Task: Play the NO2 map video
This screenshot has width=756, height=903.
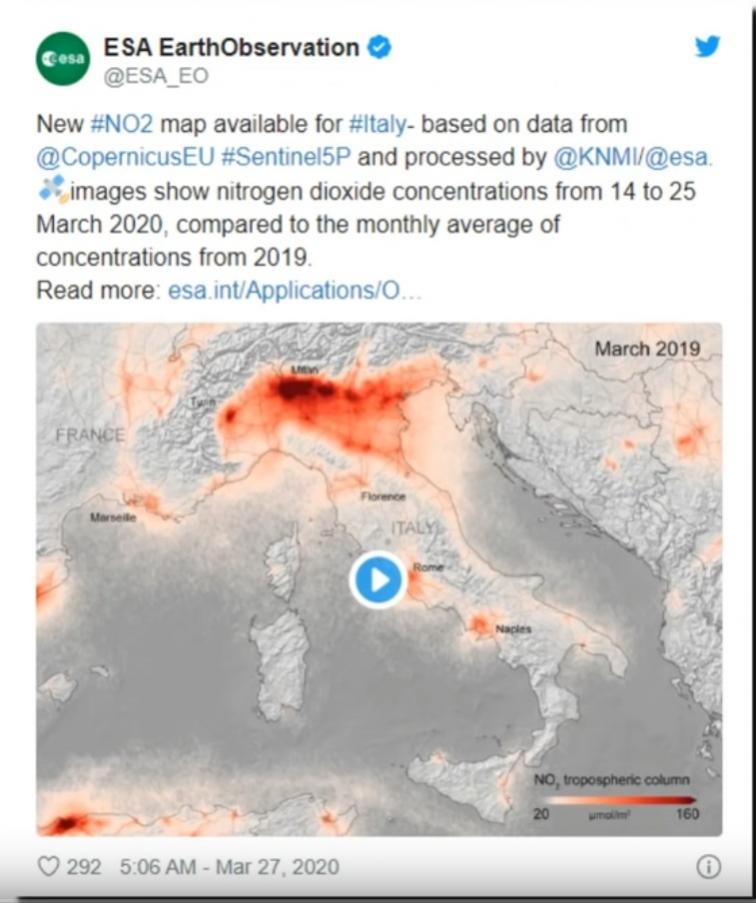Action: pos(377,579)
